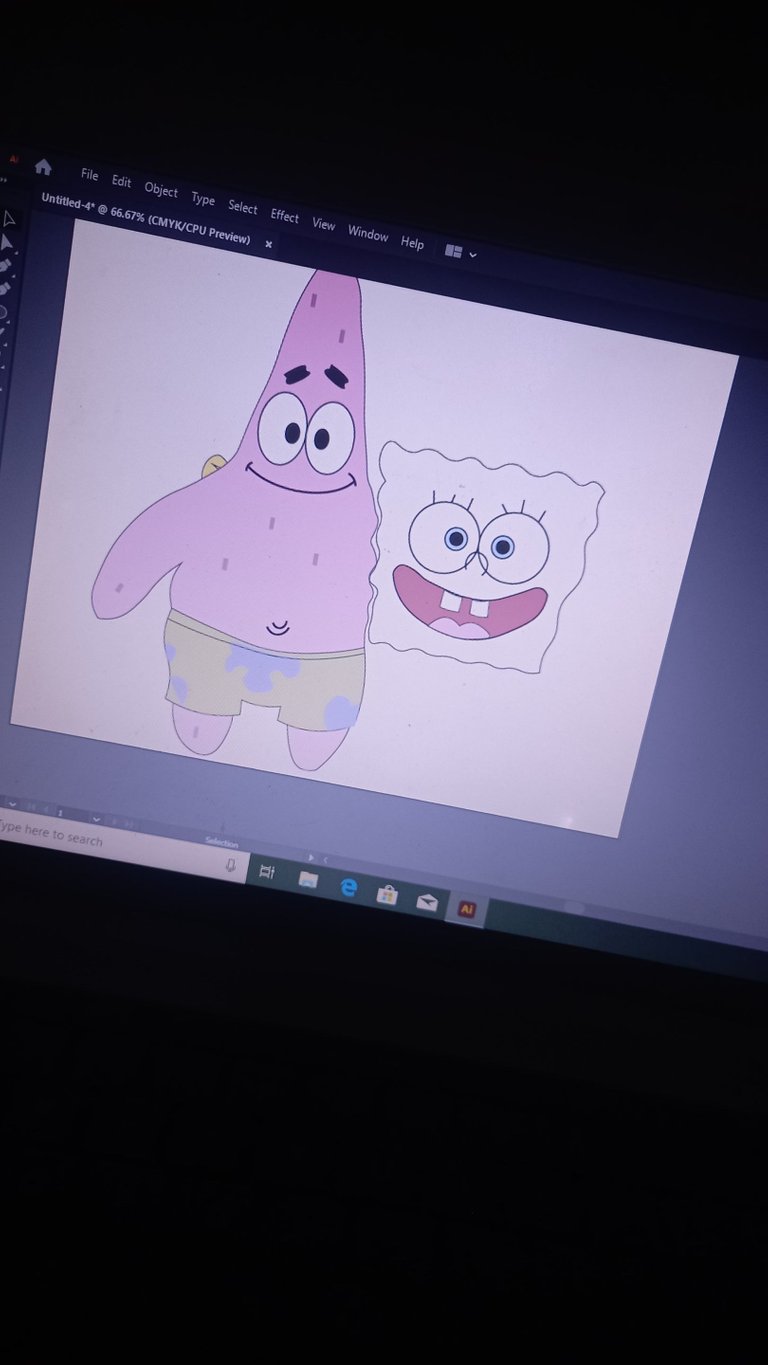The width and height of the screenshot is (768, 1365).
Task: Open the Arrange Documents layout switcher
Action: click(460, 253)
